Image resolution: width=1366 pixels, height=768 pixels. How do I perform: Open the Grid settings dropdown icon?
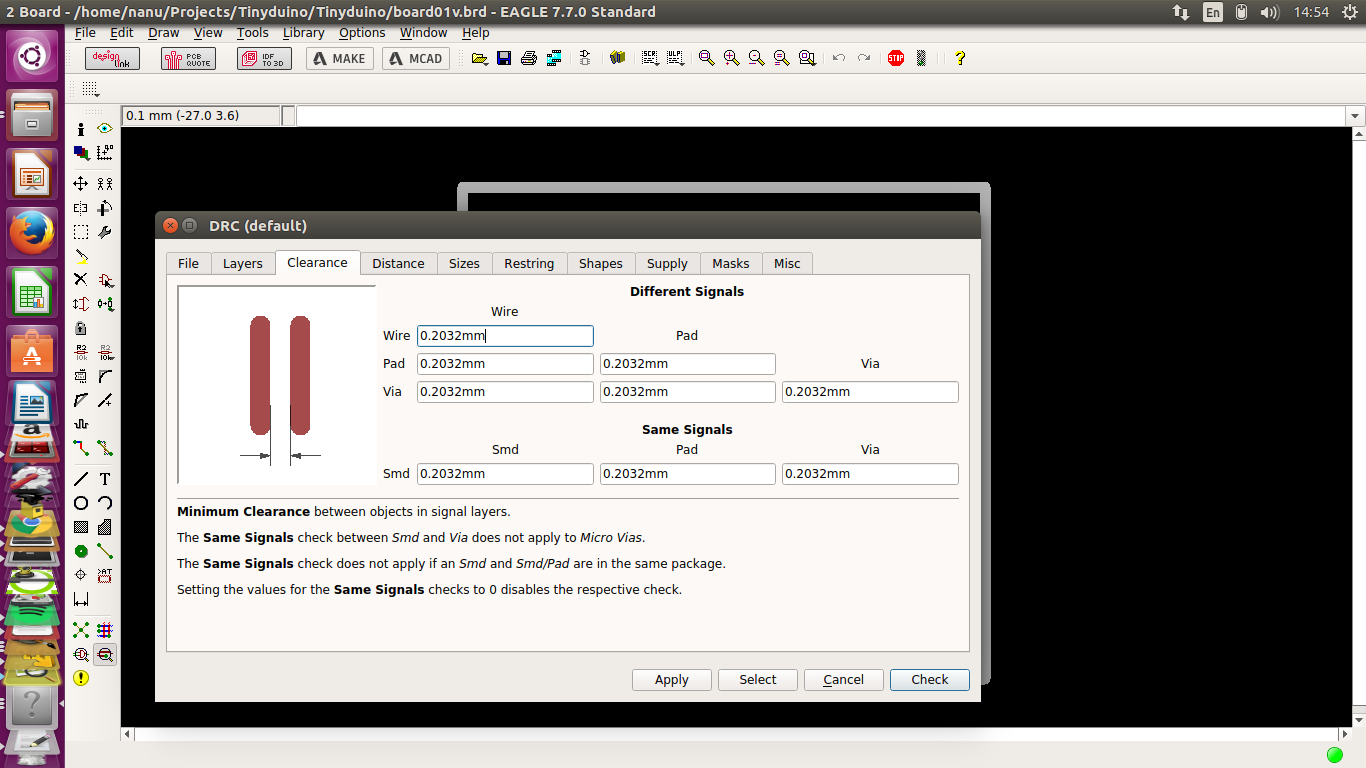[x=90, y=89]
